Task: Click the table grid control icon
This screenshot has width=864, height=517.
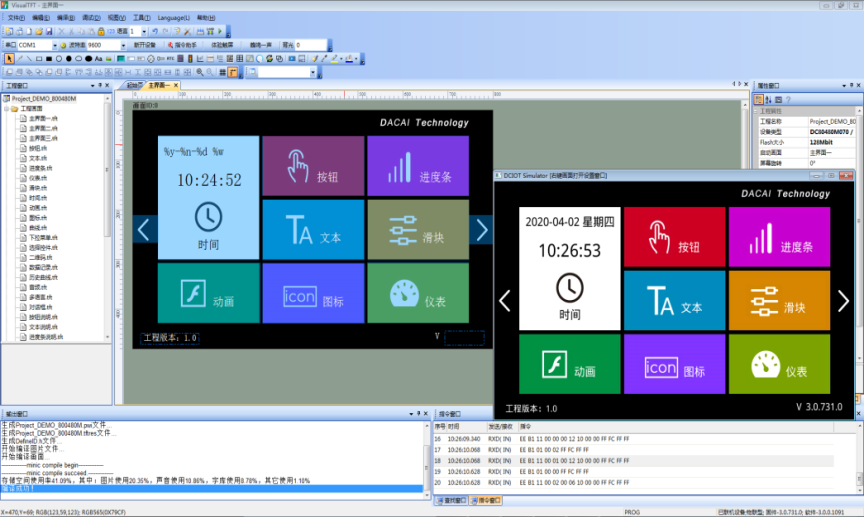Action: click(240, 58)
